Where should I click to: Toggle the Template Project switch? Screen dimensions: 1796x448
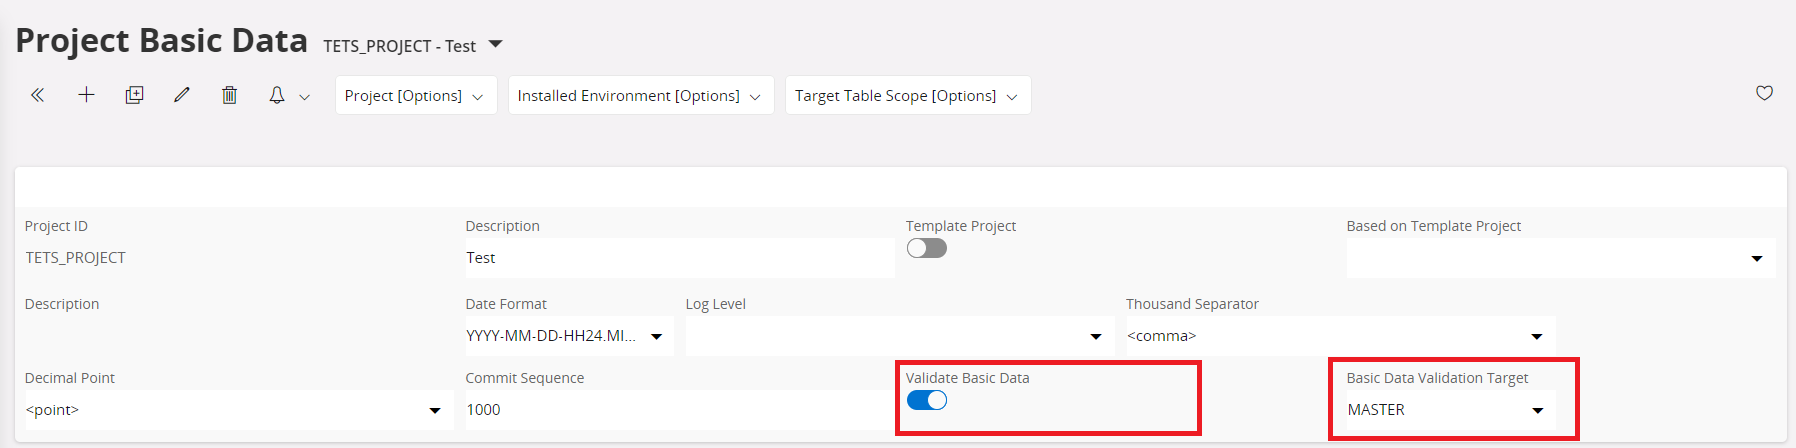[926, 248]
